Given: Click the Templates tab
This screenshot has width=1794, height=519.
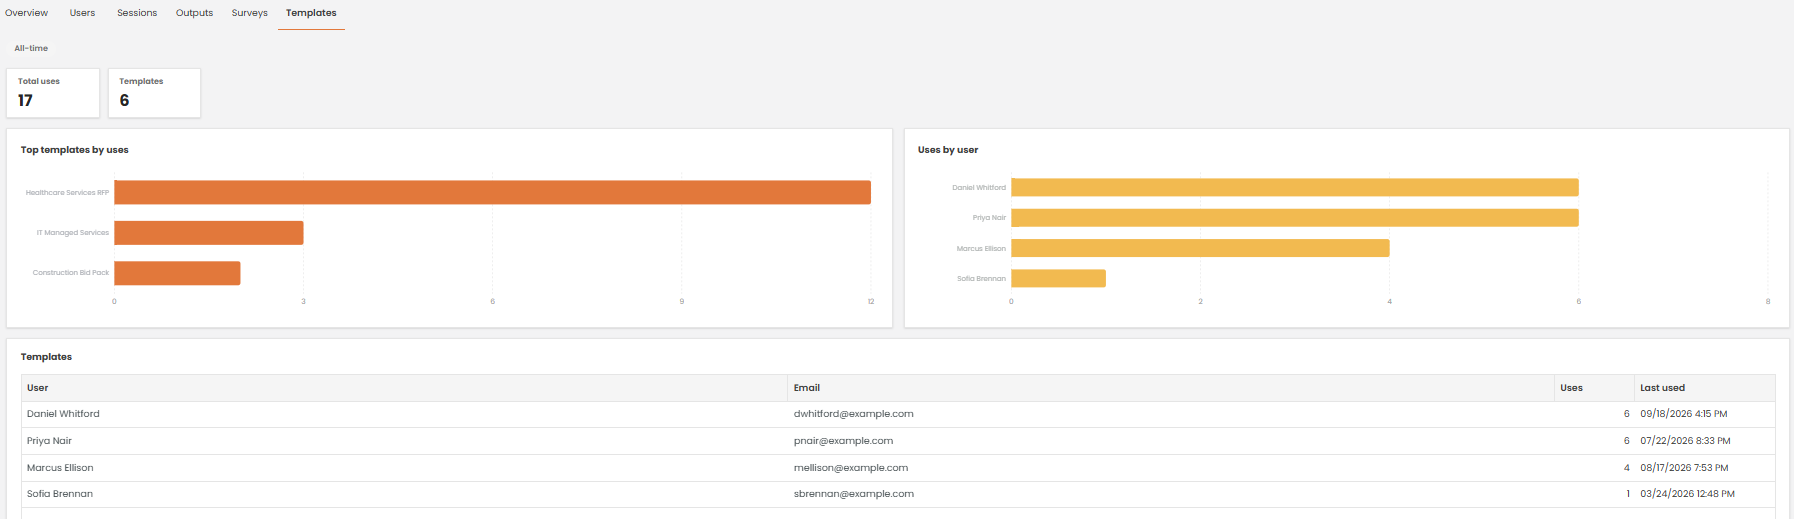Looking at the screenshot, I should tap(311, 13).
